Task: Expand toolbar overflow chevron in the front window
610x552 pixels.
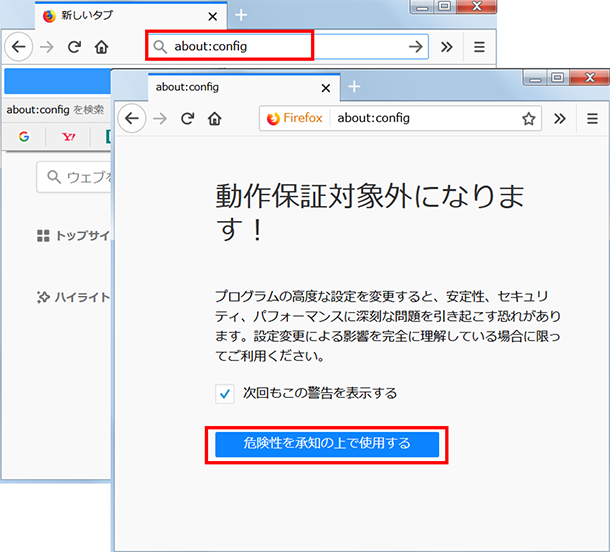Action: coord(560,119)
